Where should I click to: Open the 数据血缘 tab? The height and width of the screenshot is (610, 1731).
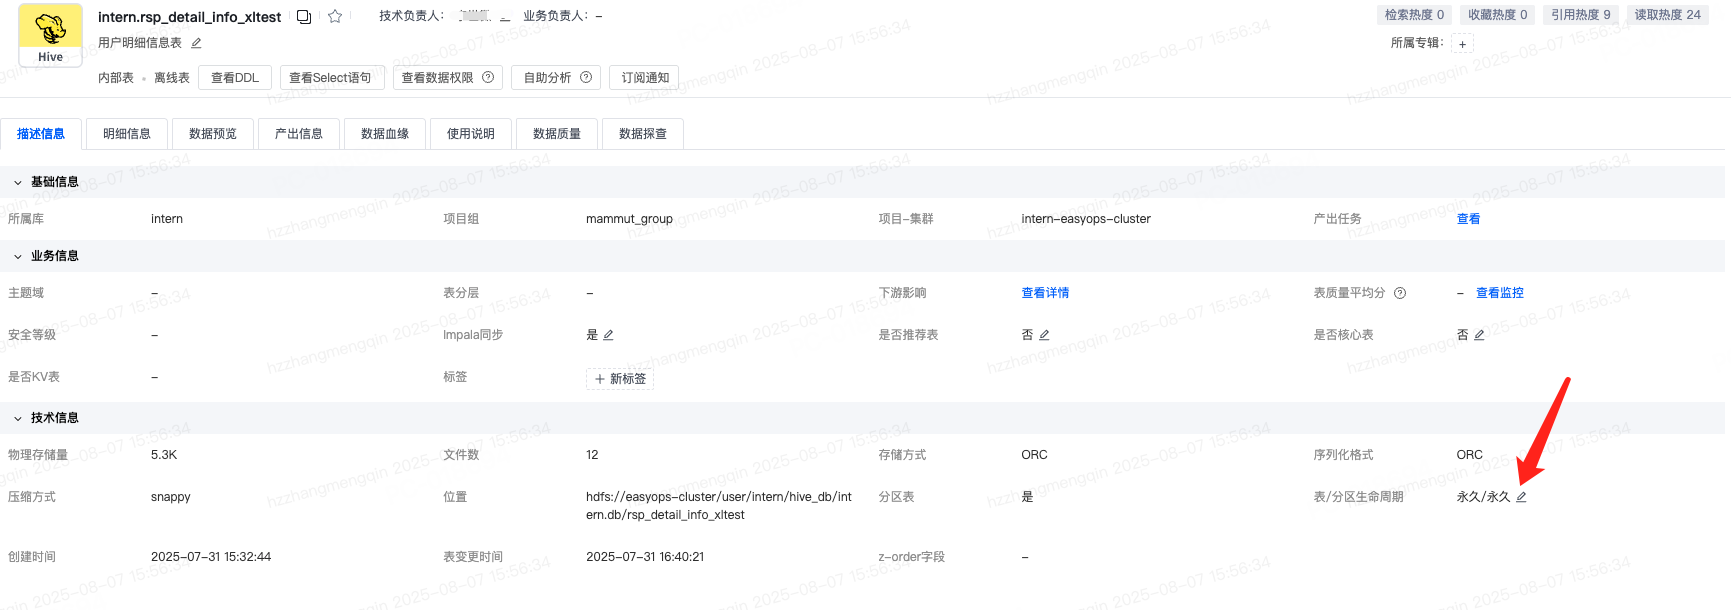click(x=385, y=134)
